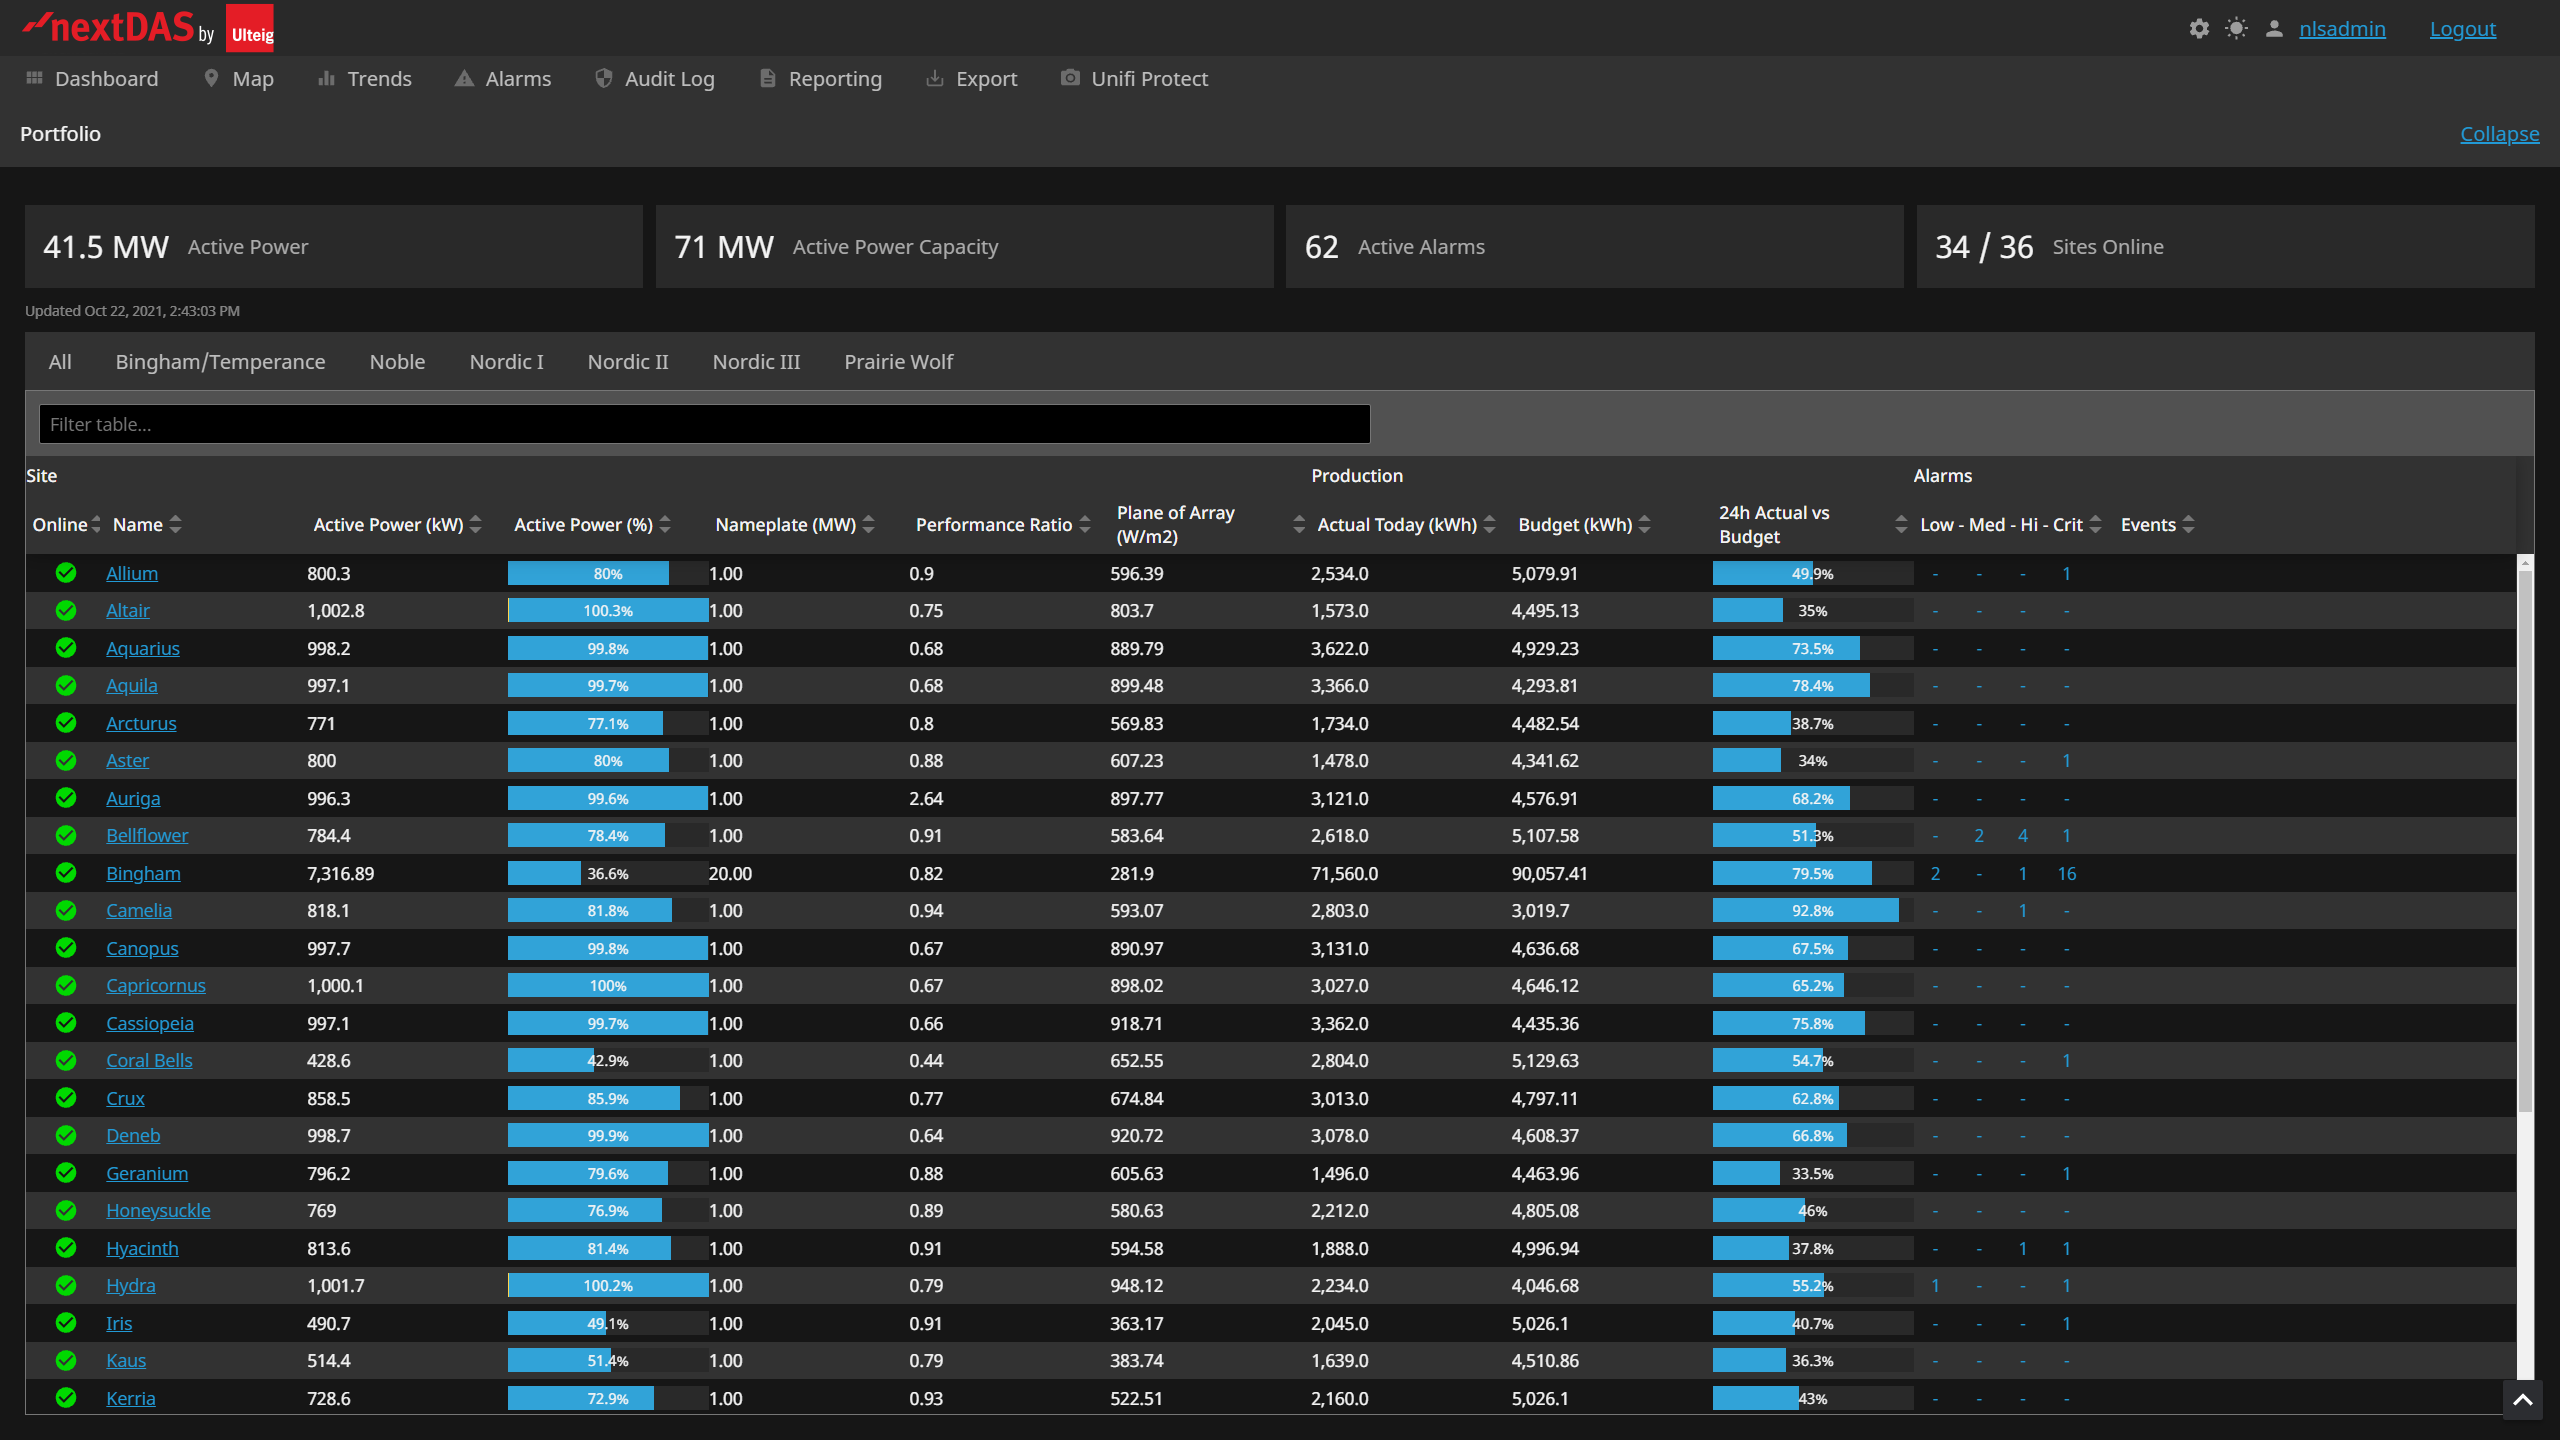Sort by Name column arrows
2560x1440 pixels.
pyautogui.click(x=176, y=524)
